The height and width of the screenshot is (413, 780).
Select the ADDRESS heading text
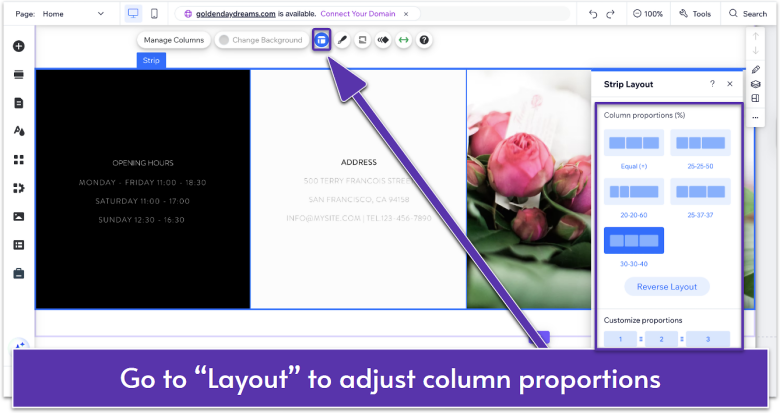click(359, 162)
